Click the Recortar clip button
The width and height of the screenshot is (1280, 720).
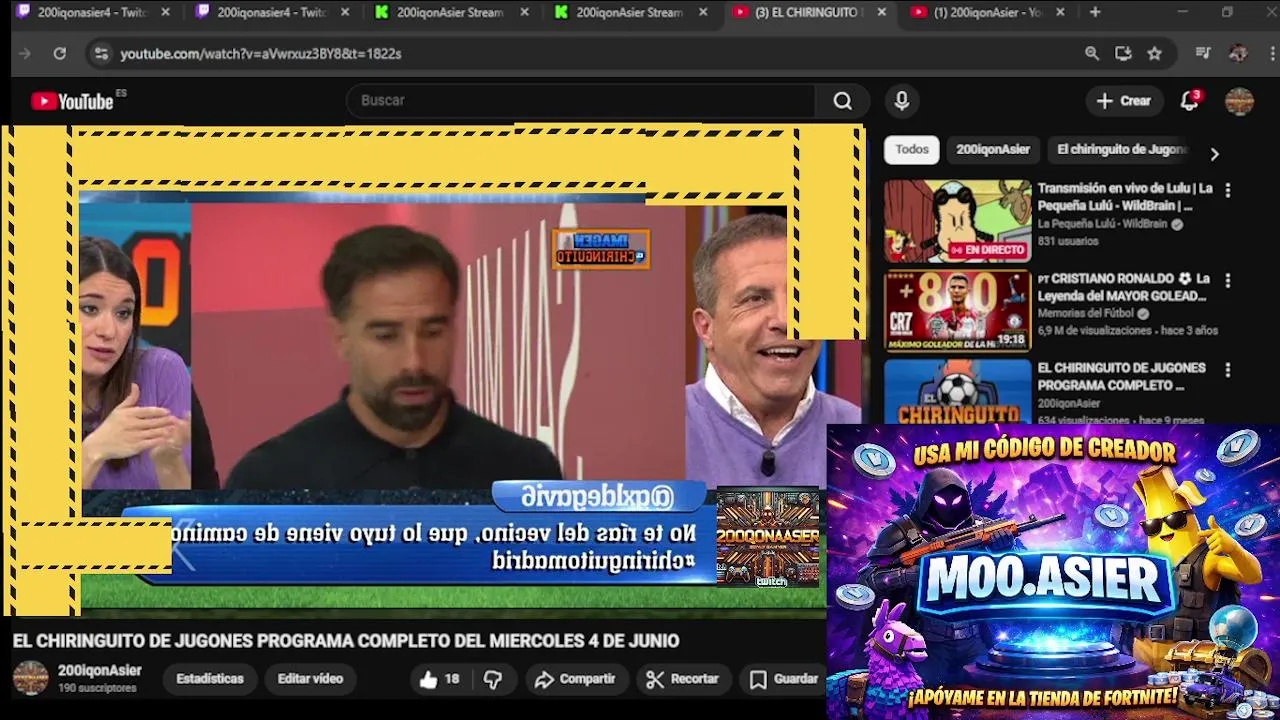(x=683, y=679)
